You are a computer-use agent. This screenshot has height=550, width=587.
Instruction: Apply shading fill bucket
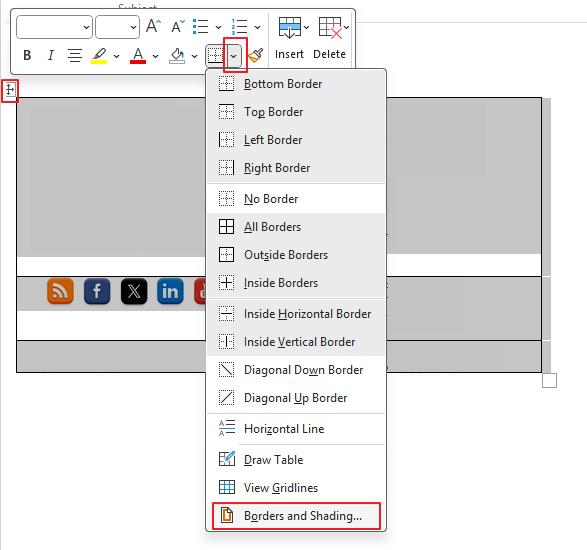pos(177,55)
